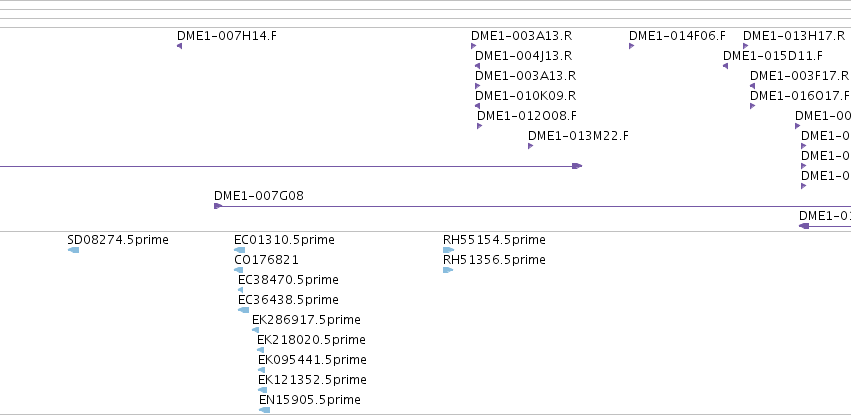Select the DME1-013M22.F feature label
This screenshot has height=415, width=851.
[579, 136]
